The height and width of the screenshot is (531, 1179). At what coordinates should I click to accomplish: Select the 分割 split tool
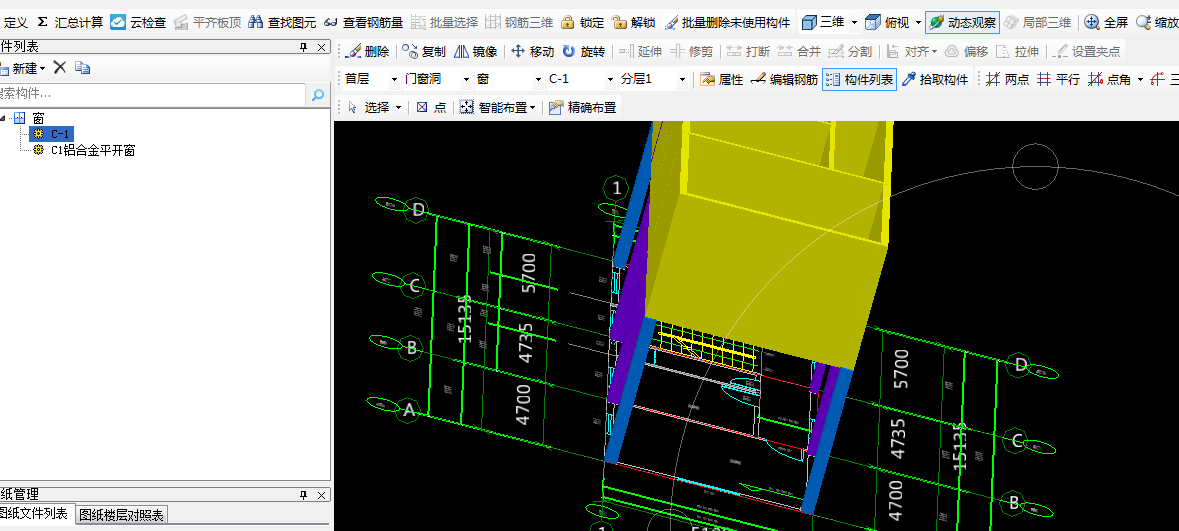coord(850,52)
